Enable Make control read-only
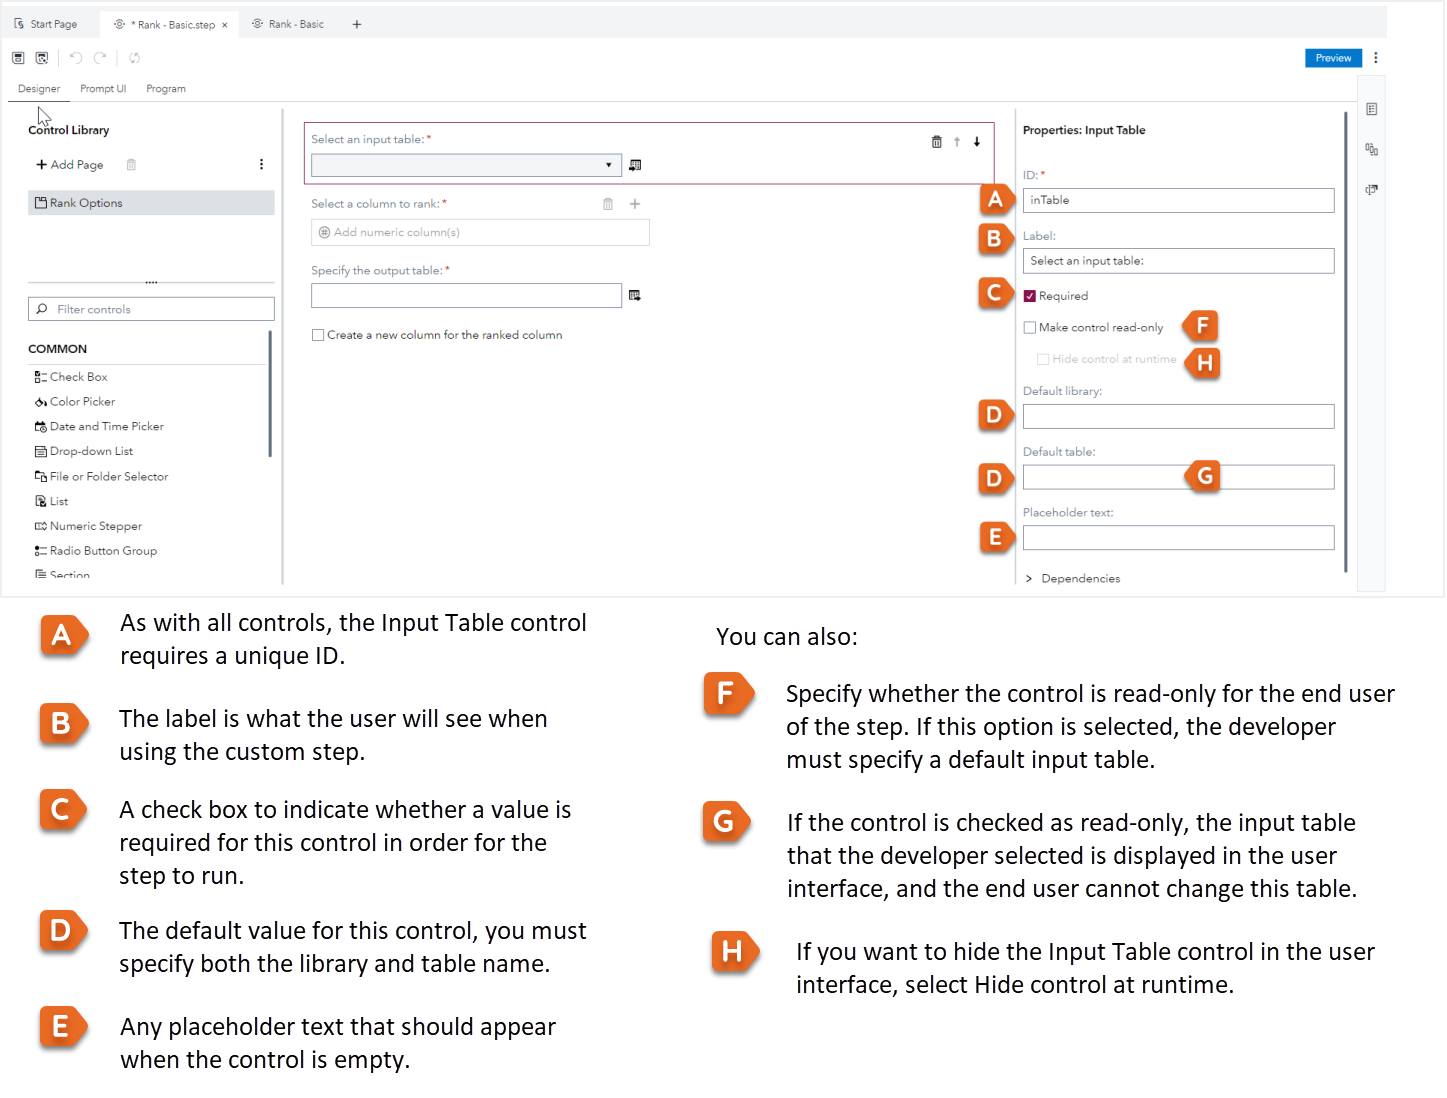 [x=1029, y=327]
